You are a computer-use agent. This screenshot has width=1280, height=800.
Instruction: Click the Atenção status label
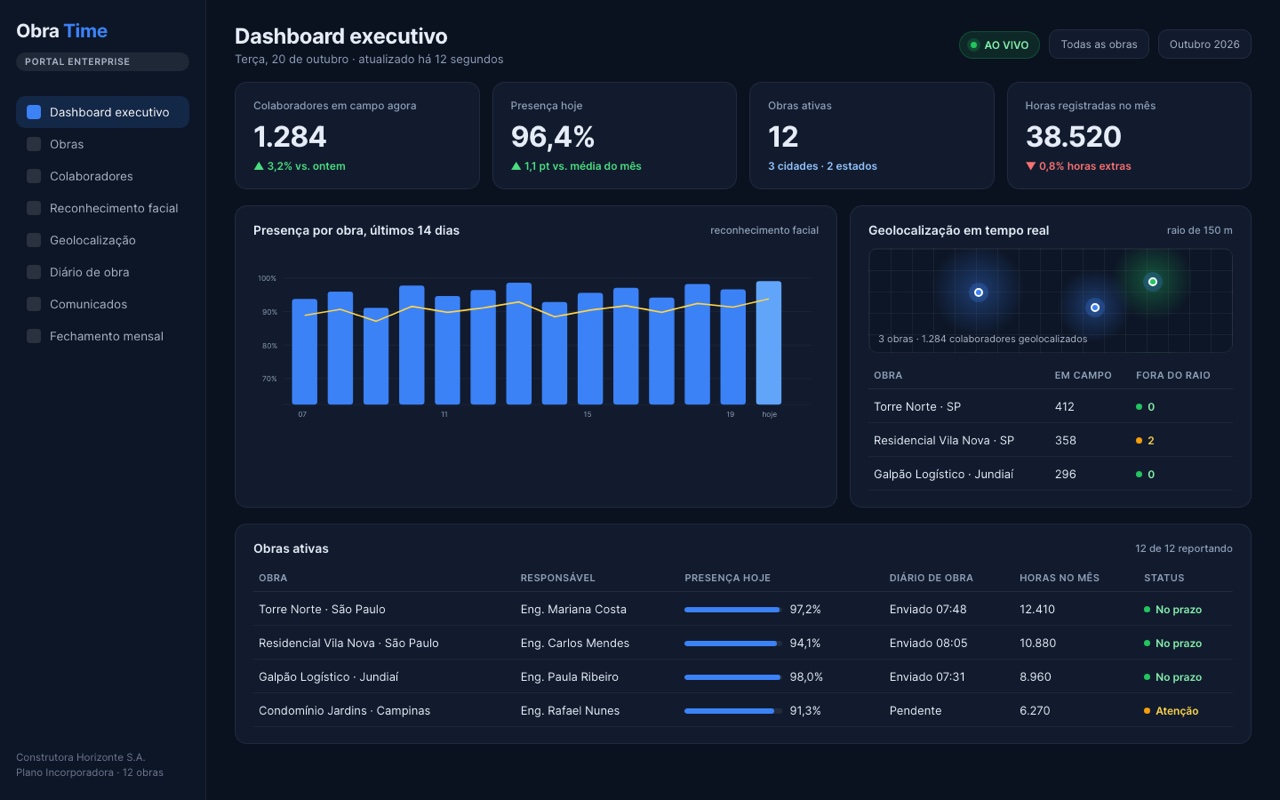click(x=1177, y=711)
